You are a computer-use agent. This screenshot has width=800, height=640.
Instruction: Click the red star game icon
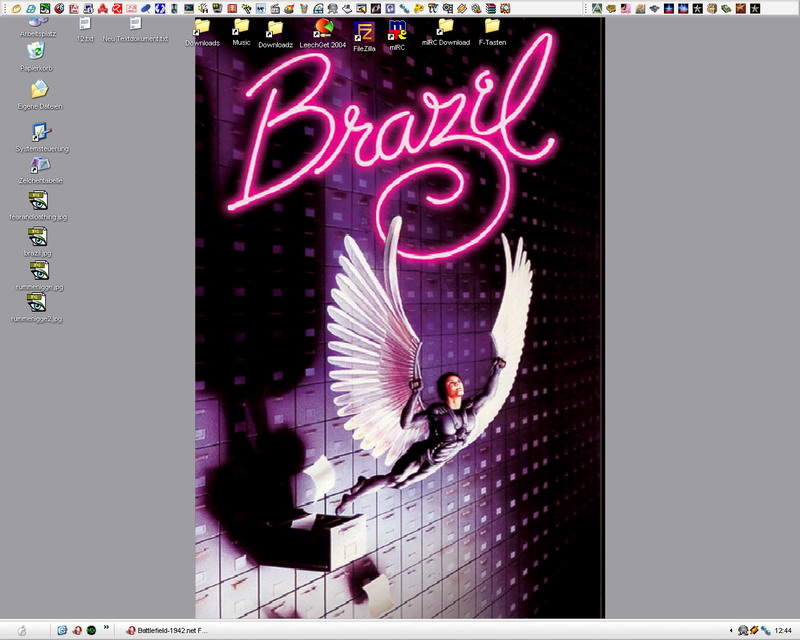(741, 8)
